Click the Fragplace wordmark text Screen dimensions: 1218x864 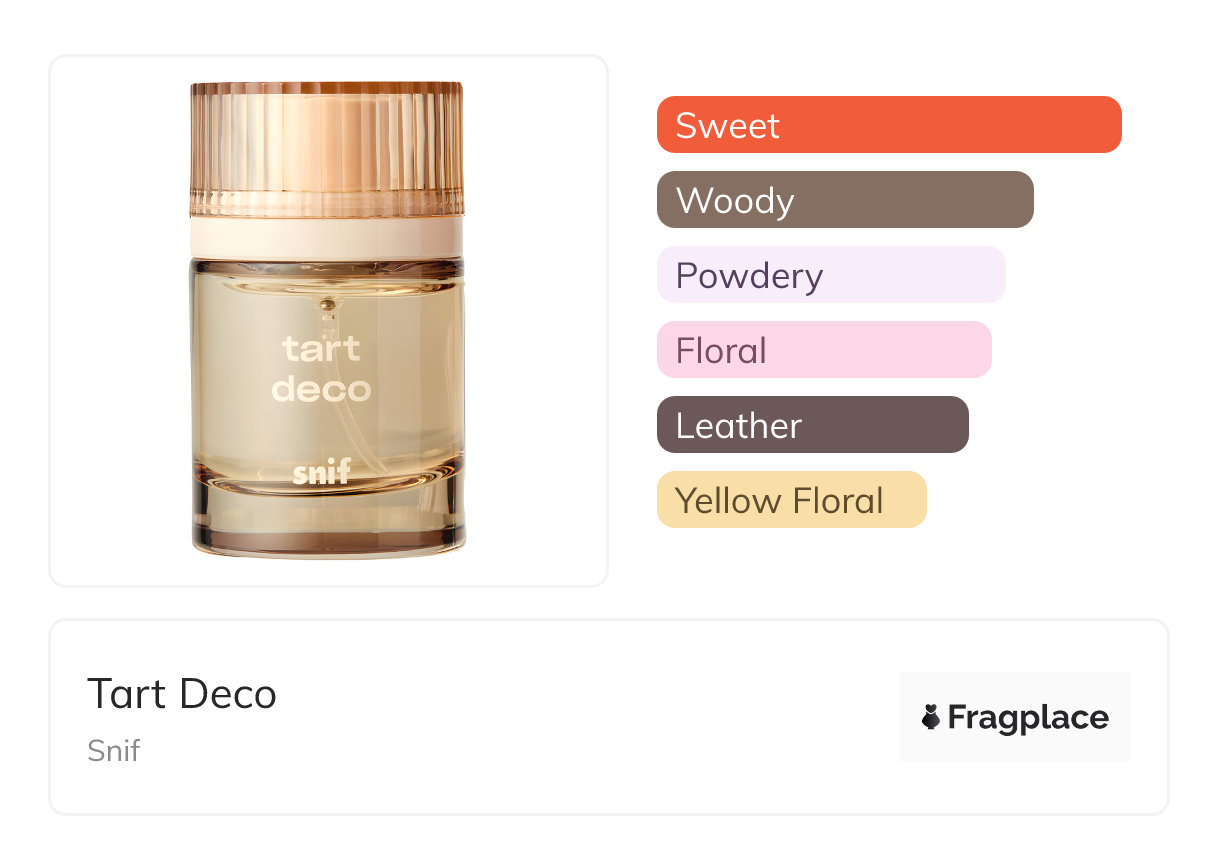click(x=1027, y=717)
